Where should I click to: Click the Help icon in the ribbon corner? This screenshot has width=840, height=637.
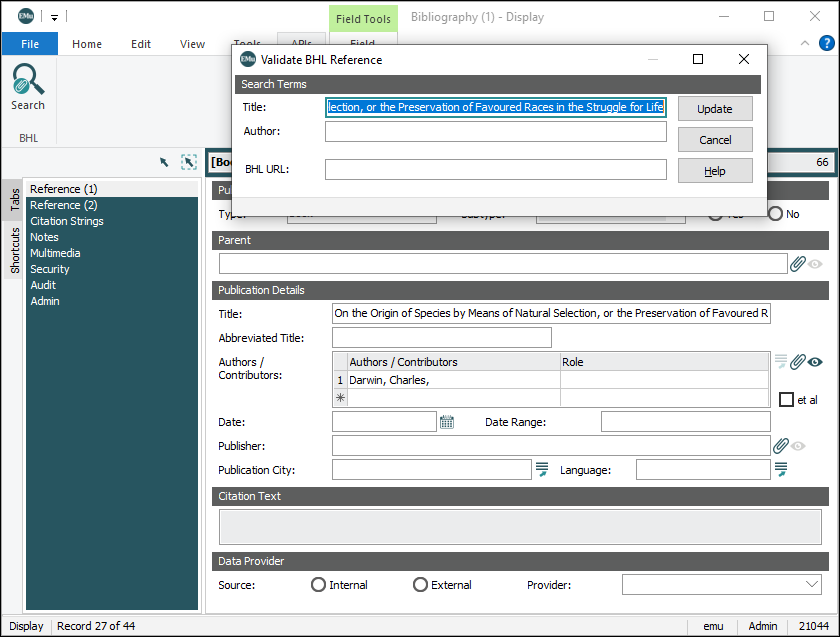[827, 43]
